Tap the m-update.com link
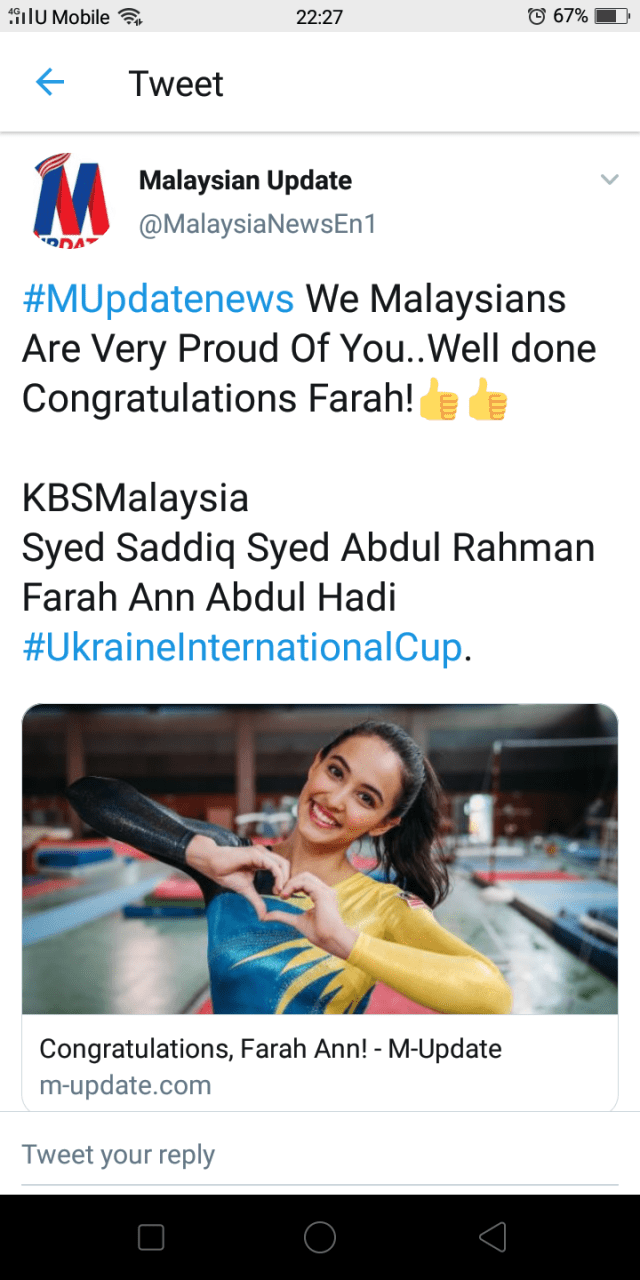Image resolution: width=640 pixels, height=1280 pixels. [x=125, y=1085]
